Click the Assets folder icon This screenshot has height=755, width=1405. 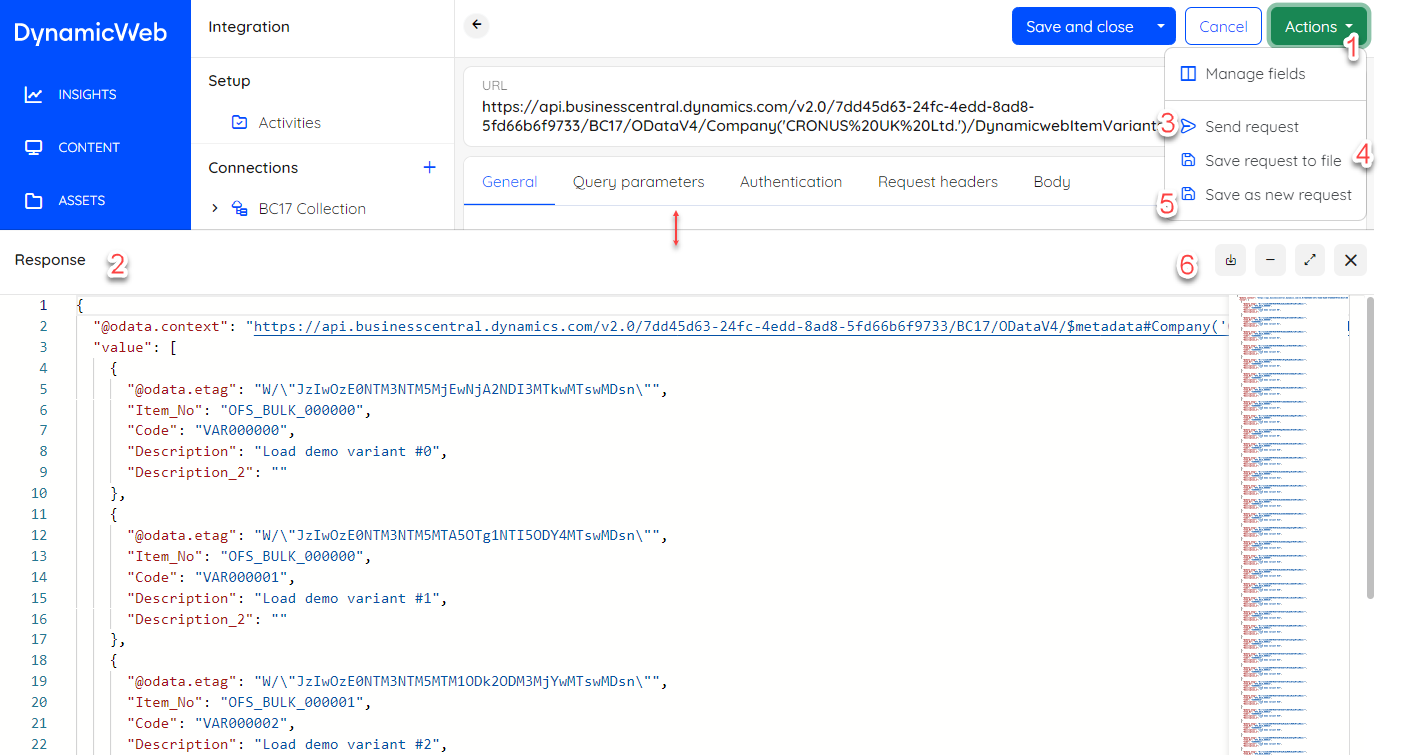tap(34, 201)
